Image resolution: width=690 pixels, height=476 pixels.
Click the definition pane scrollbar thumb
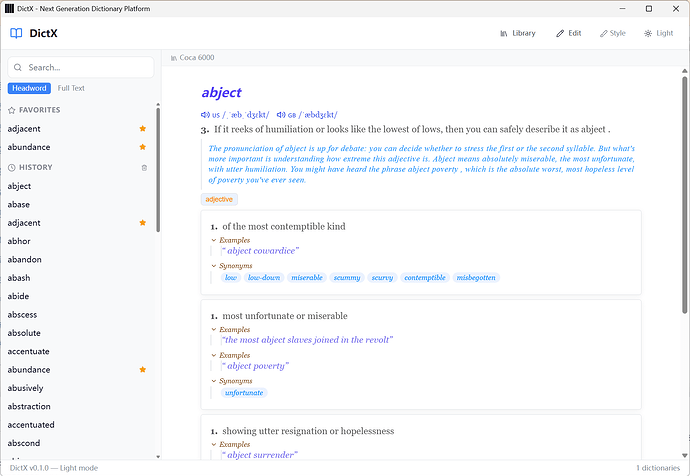(684, 195)
